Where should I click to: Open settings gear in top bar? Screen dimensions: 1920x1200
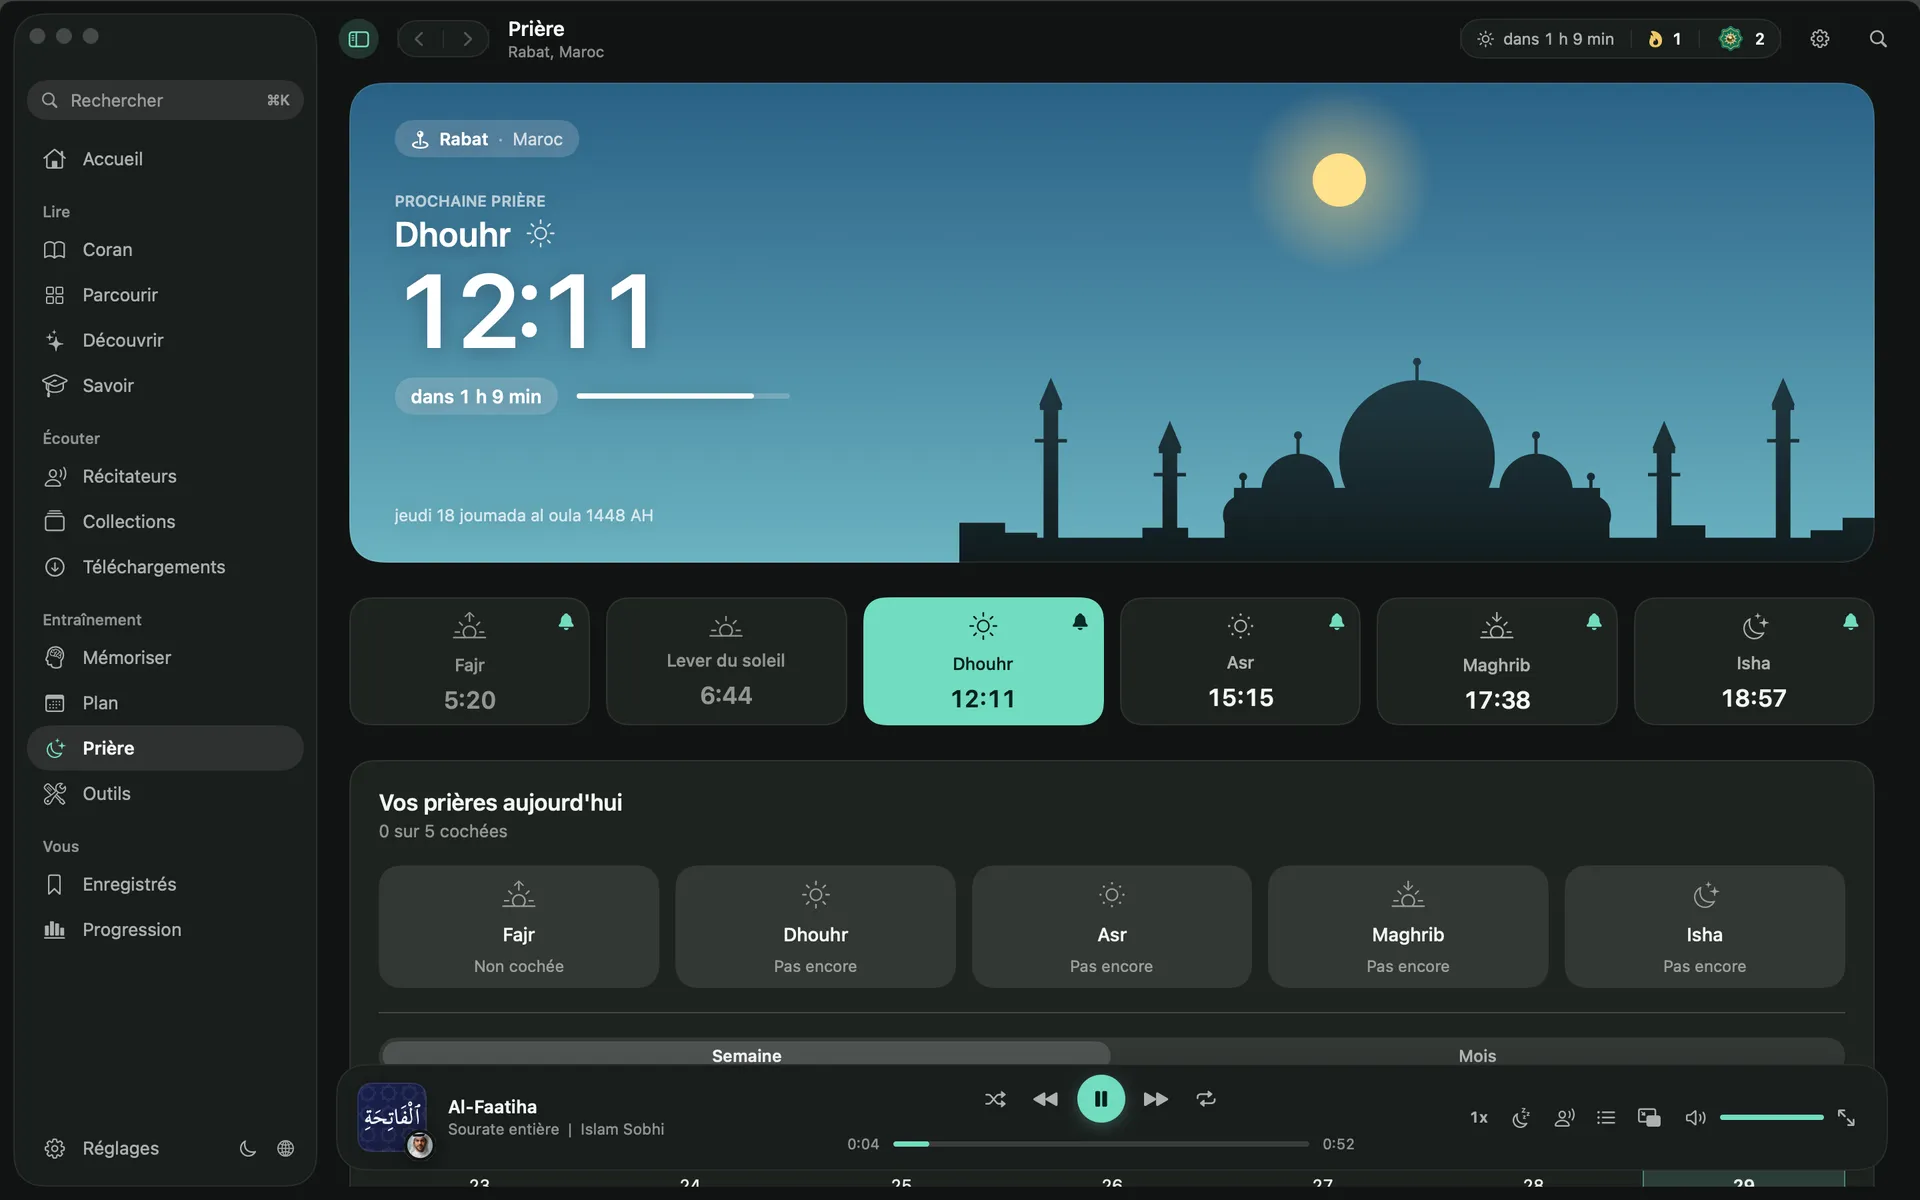[1820, 39]
